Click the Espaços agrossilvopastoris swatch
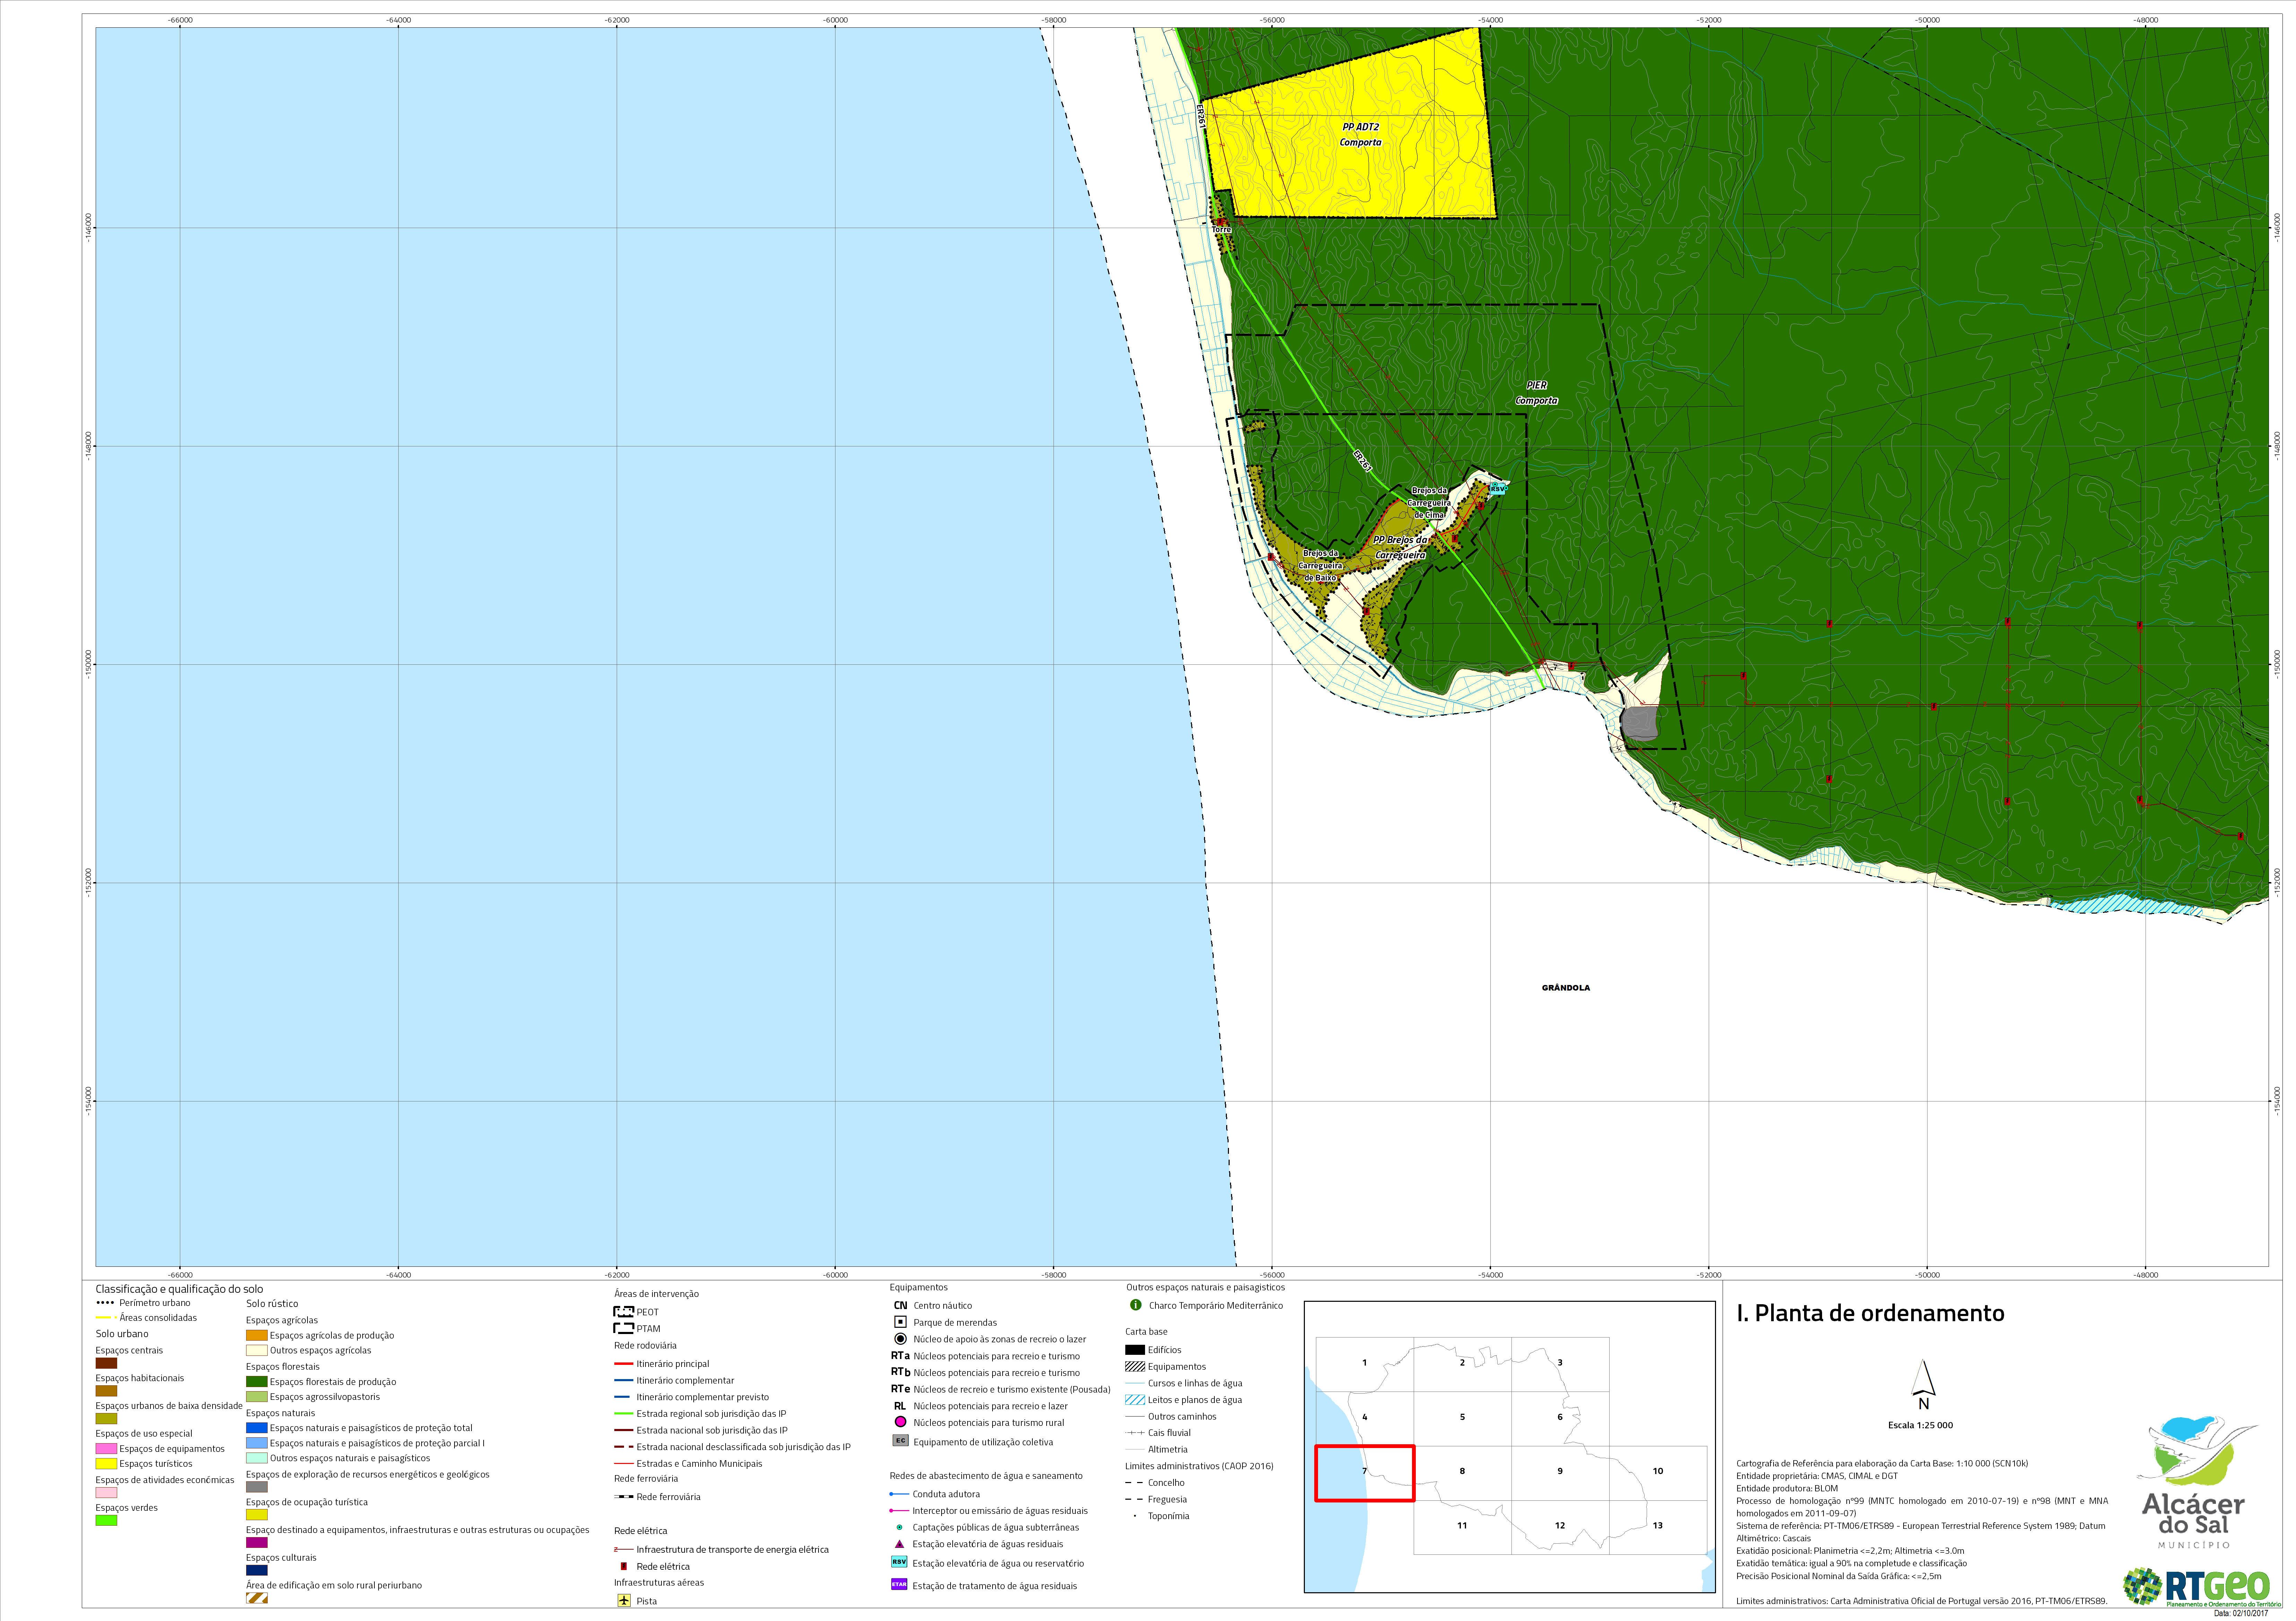The image size is (2296, 1621). [257, 1397]
